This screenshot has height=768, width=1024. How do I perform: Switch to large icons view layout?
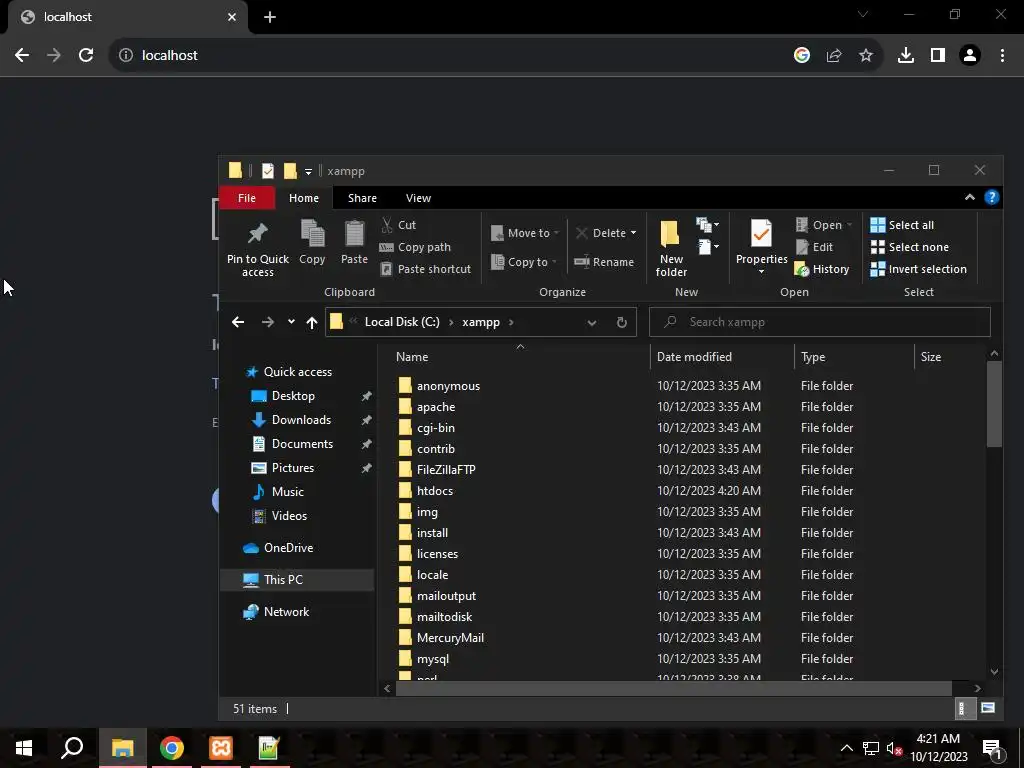(x=987, y=709)
